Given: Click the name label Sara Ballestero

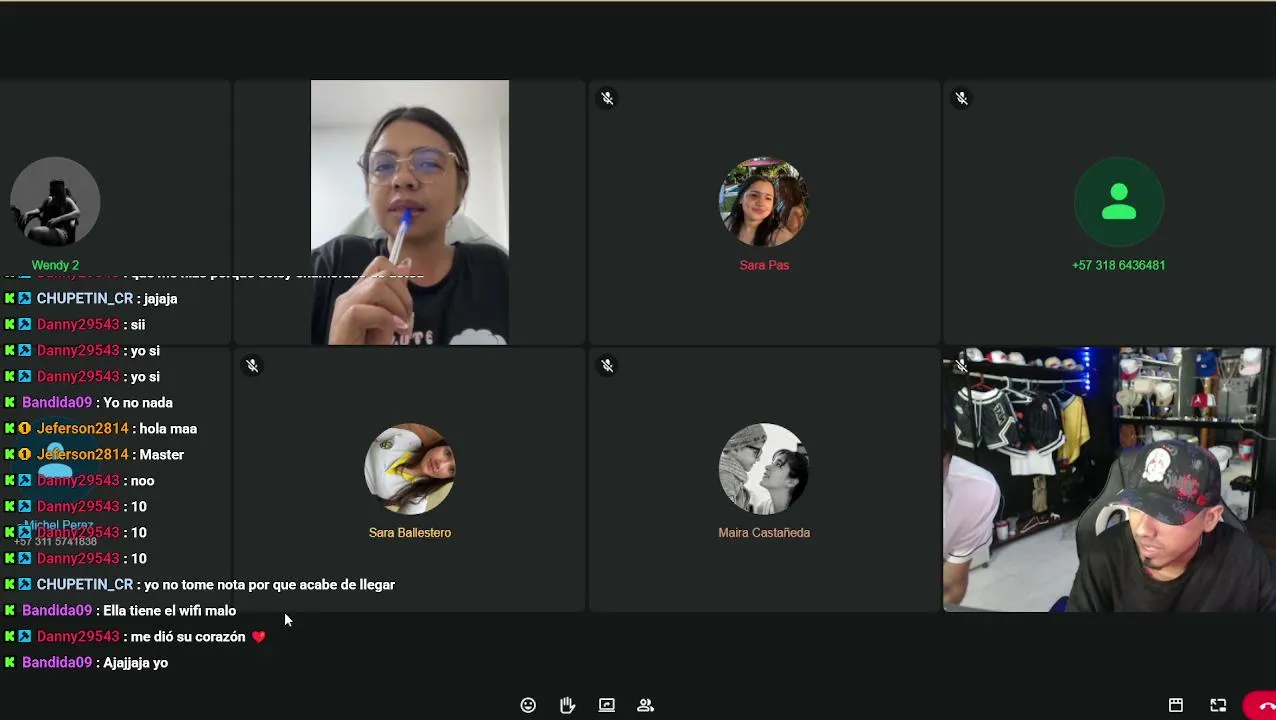Looking at the screenshot, I should click(x=410, y=532).
